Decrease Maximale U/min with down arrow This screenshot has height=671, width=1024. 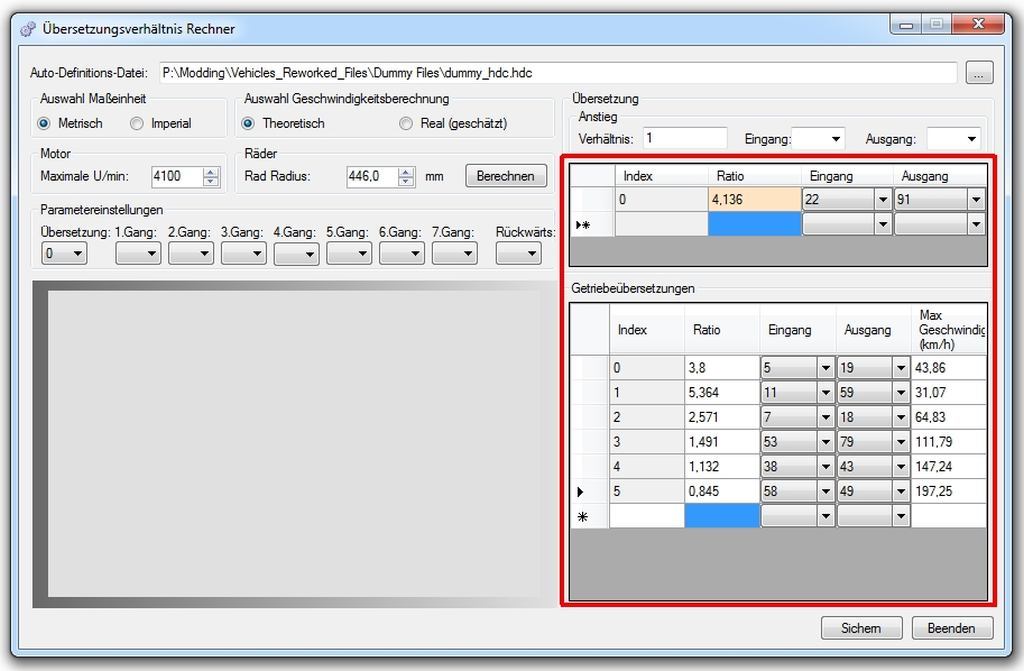coord(210,182)
